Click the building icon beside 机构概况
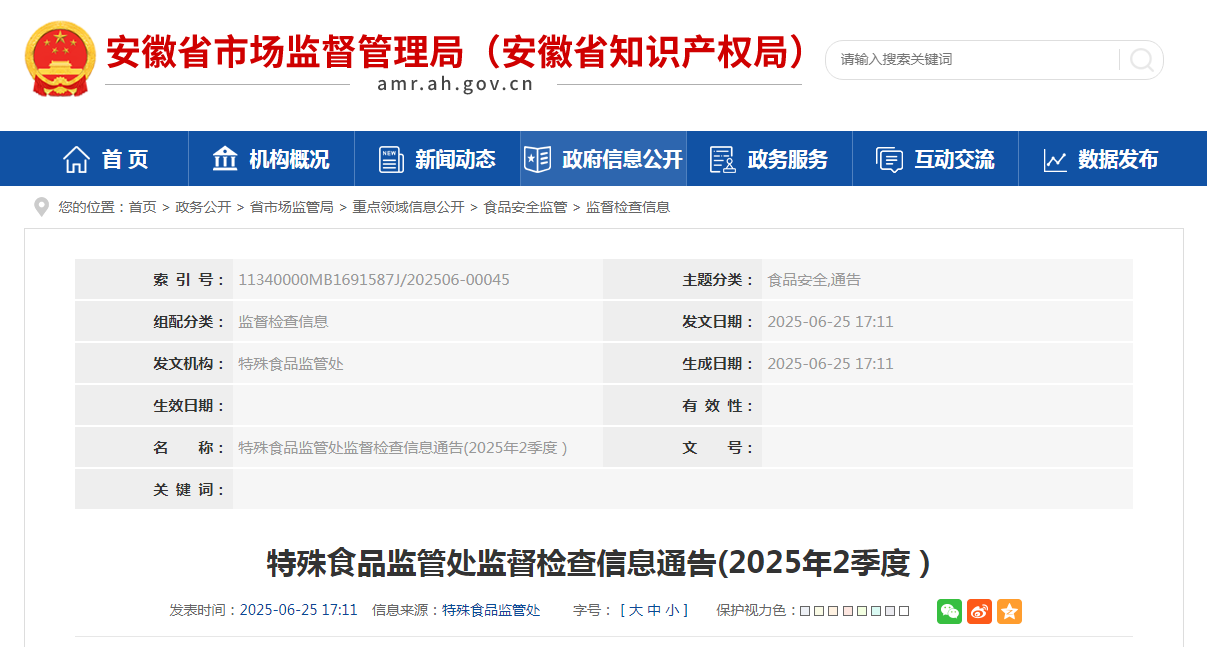1207x647 pixels. pos(225,159)
